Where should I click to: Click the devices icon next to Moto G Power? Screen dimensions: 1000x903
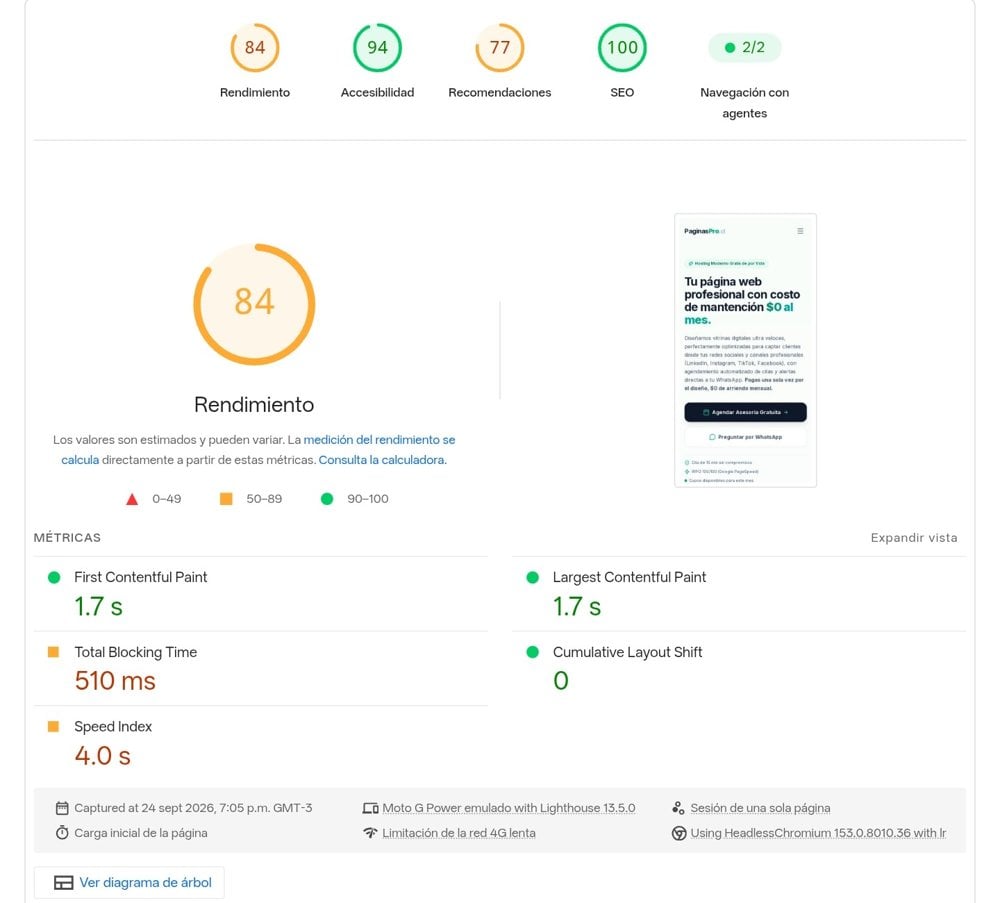point(371,808)
